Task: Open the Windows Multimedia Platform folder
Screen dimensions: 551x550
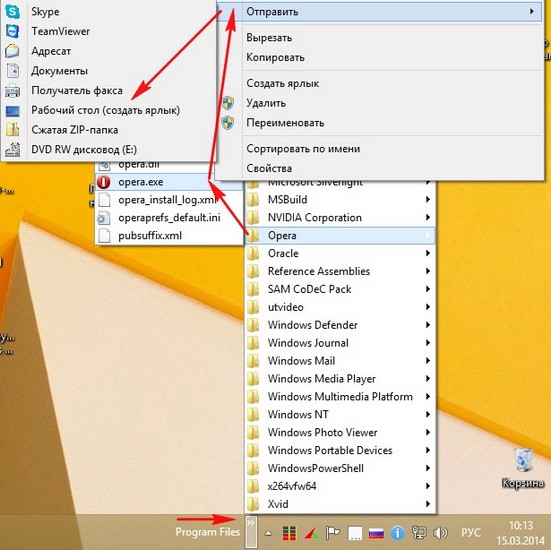Action: point(340,397)
